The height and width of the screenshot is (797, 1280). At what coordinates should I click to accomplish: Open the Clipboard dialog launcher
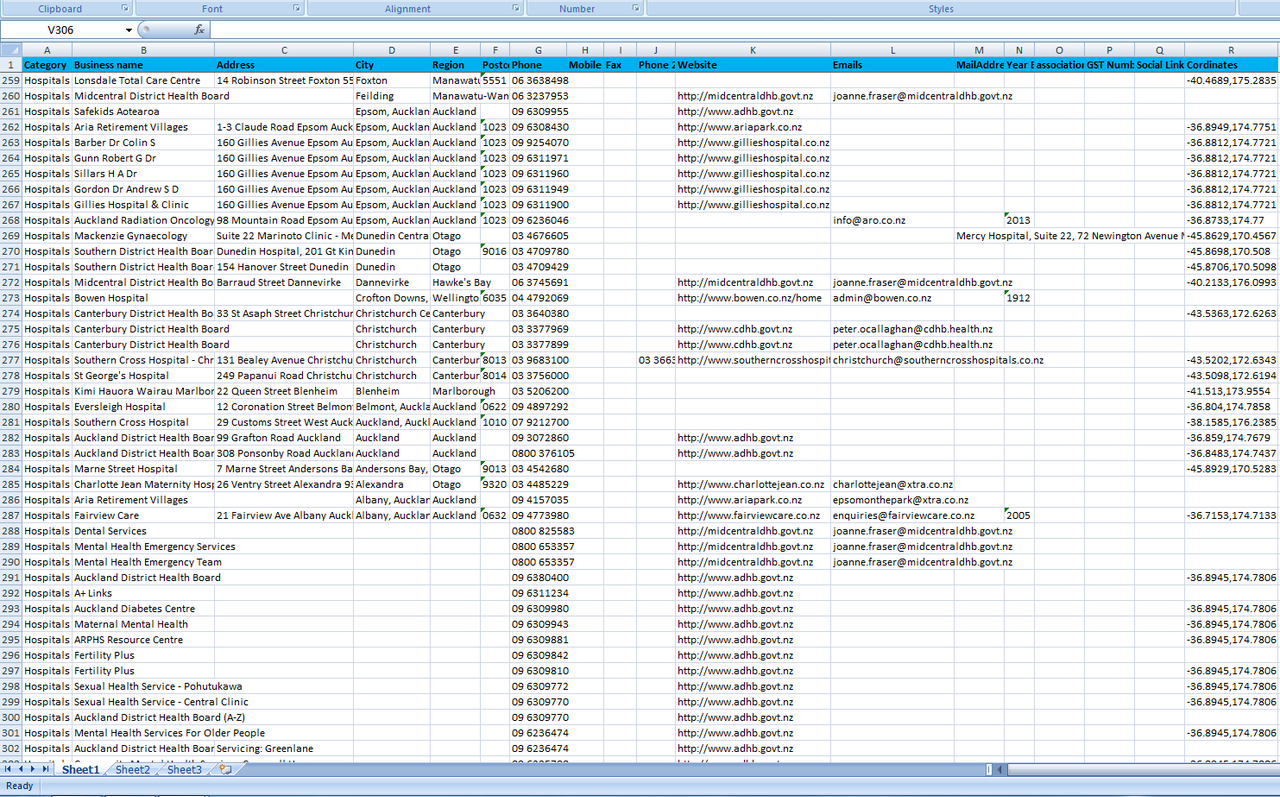125,8
